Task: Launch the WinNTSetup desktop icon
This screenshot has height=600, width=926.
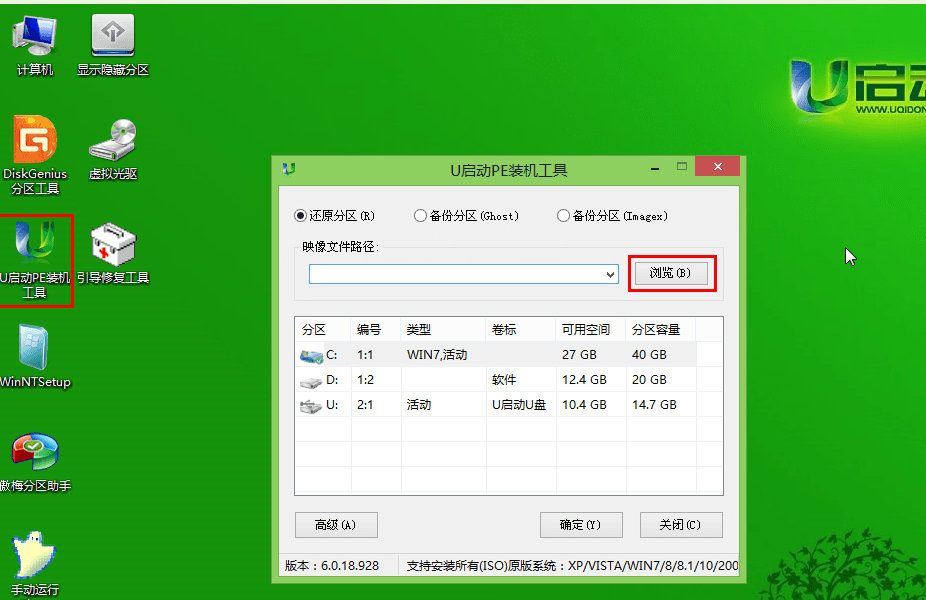Action: (34, 350)
